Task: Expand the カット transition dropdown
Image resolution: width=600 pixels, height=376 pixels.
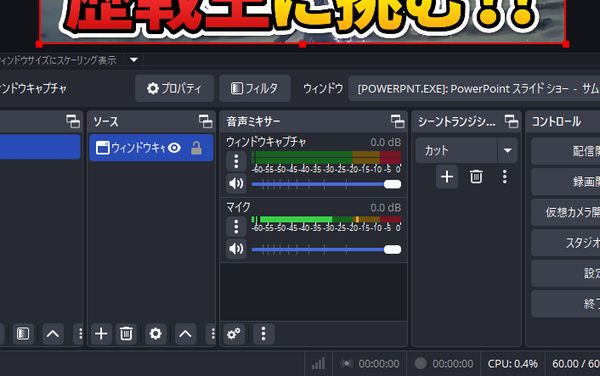Action: (507, 150)
